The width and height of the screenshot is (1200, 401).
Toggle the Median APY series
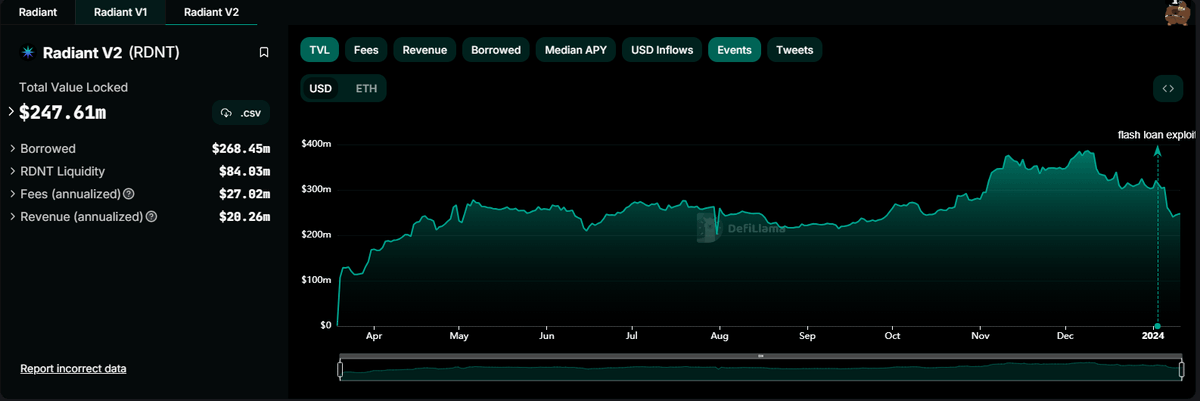coord(575,49)
